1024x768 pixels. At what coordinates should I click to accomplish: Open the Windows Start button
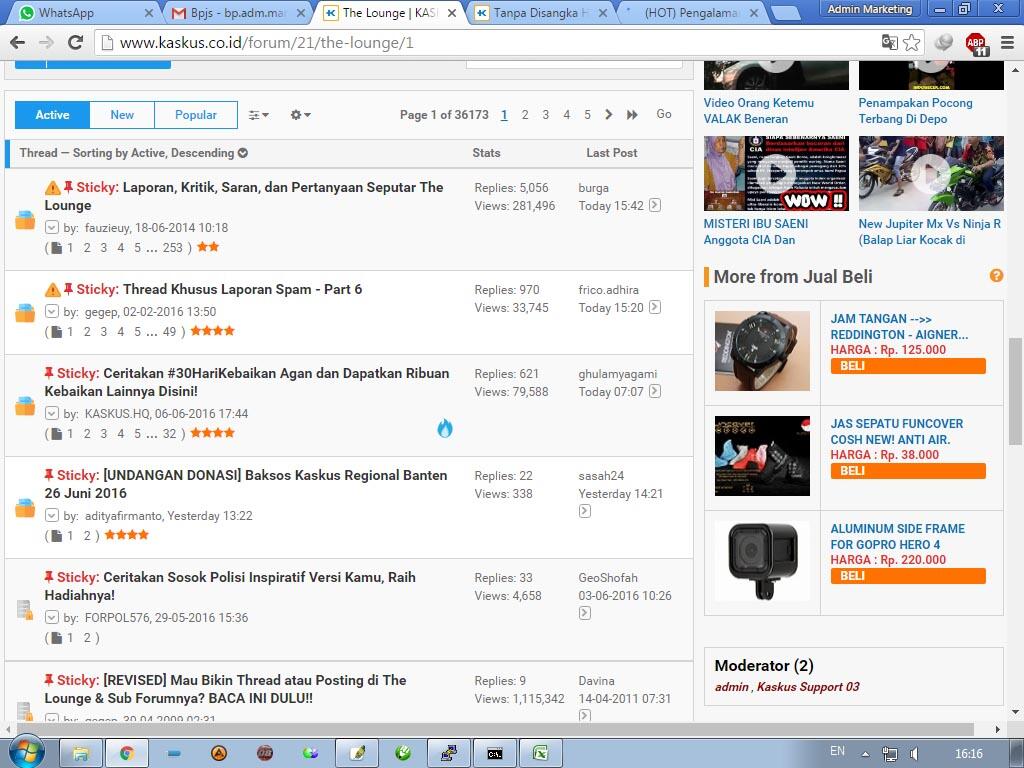(25, 753)
